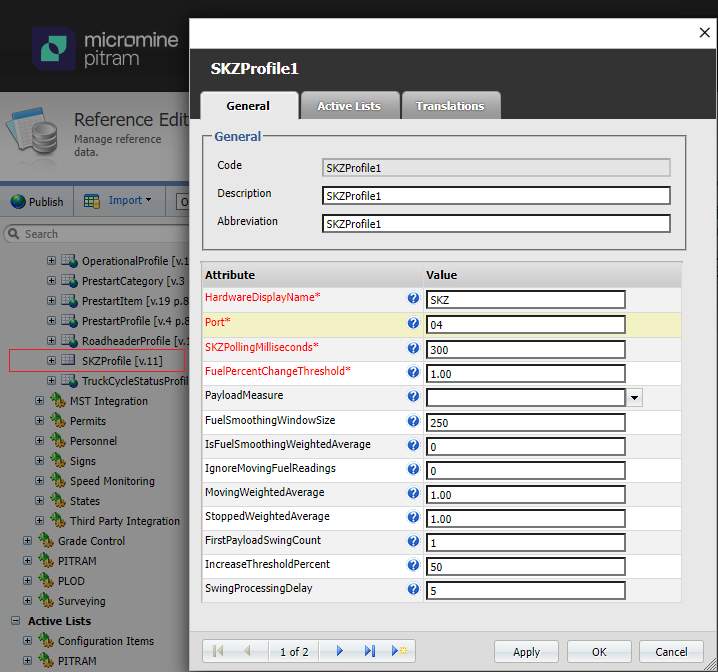Jump to last record icon
This screenshot has height=672, width=718.
coord(370,650)
